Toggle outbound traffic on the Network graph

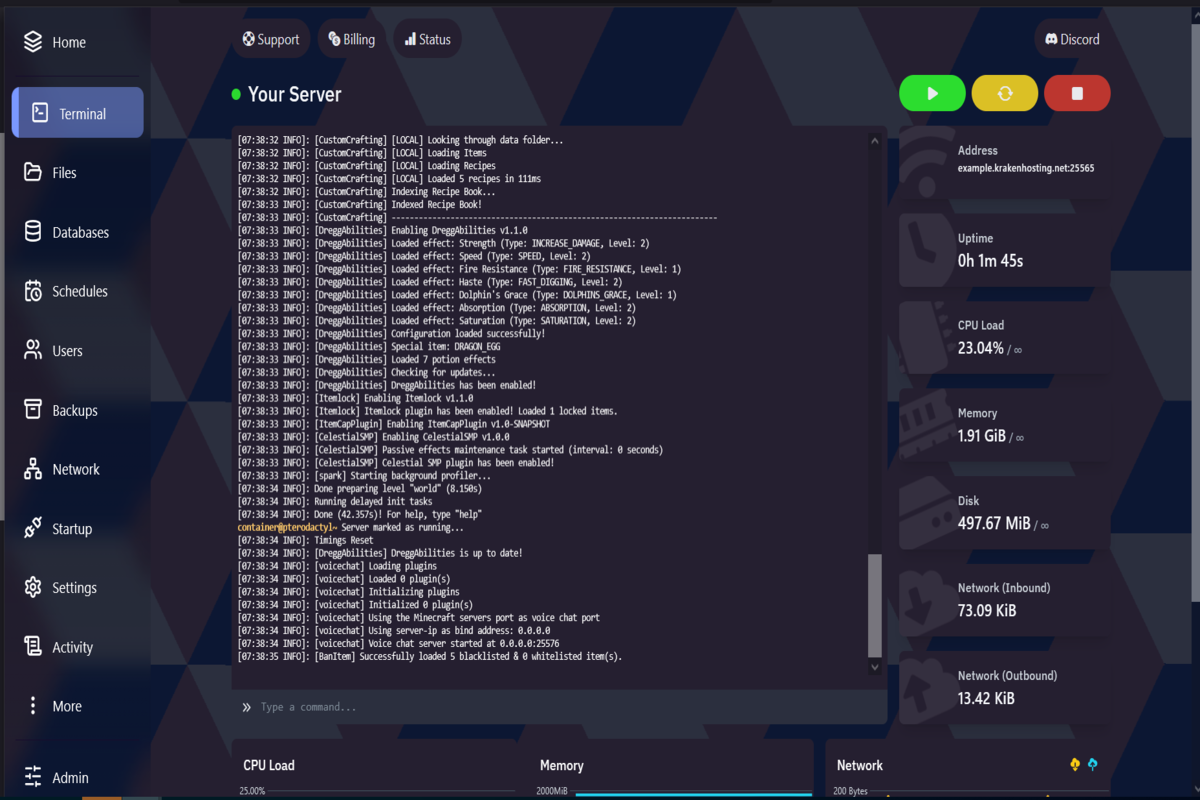[1092, 765]
